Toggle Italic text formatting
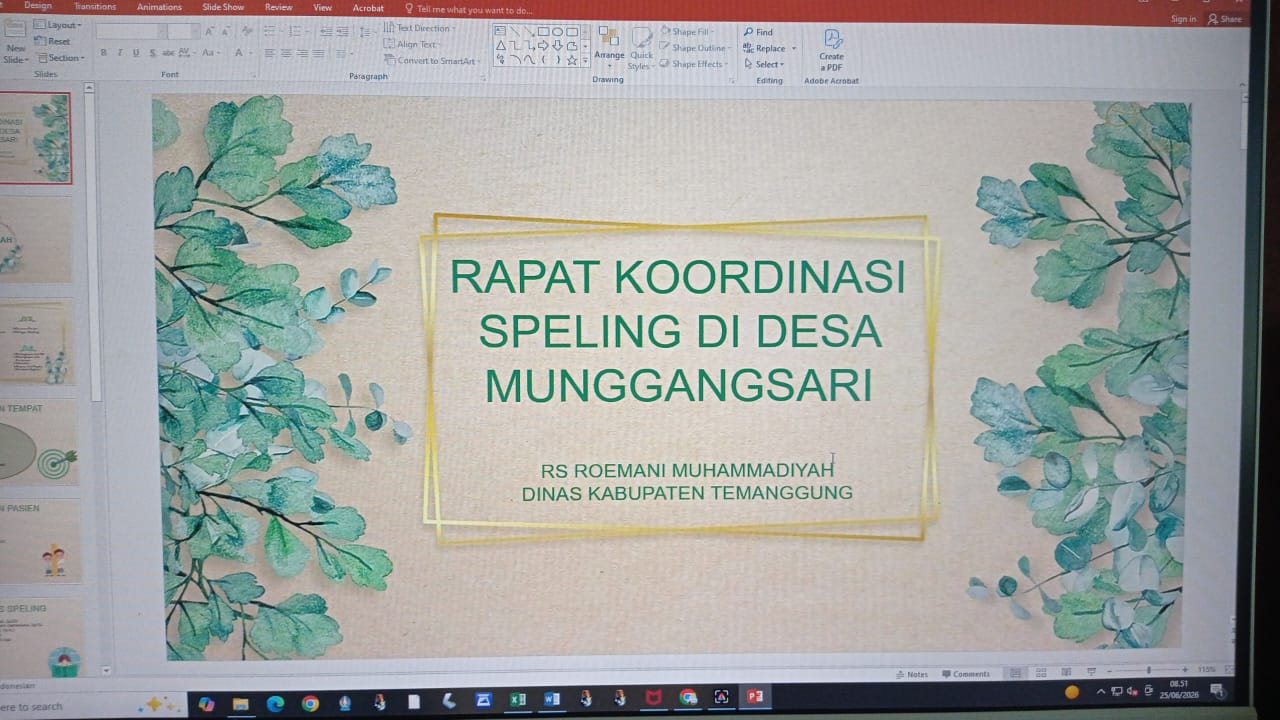1280x720 pixels. coord(119,53)
